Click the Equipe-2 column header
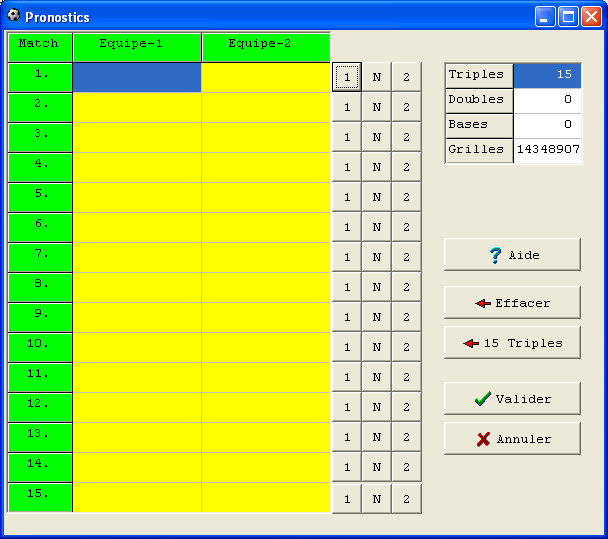 click(x=266, y=47)
